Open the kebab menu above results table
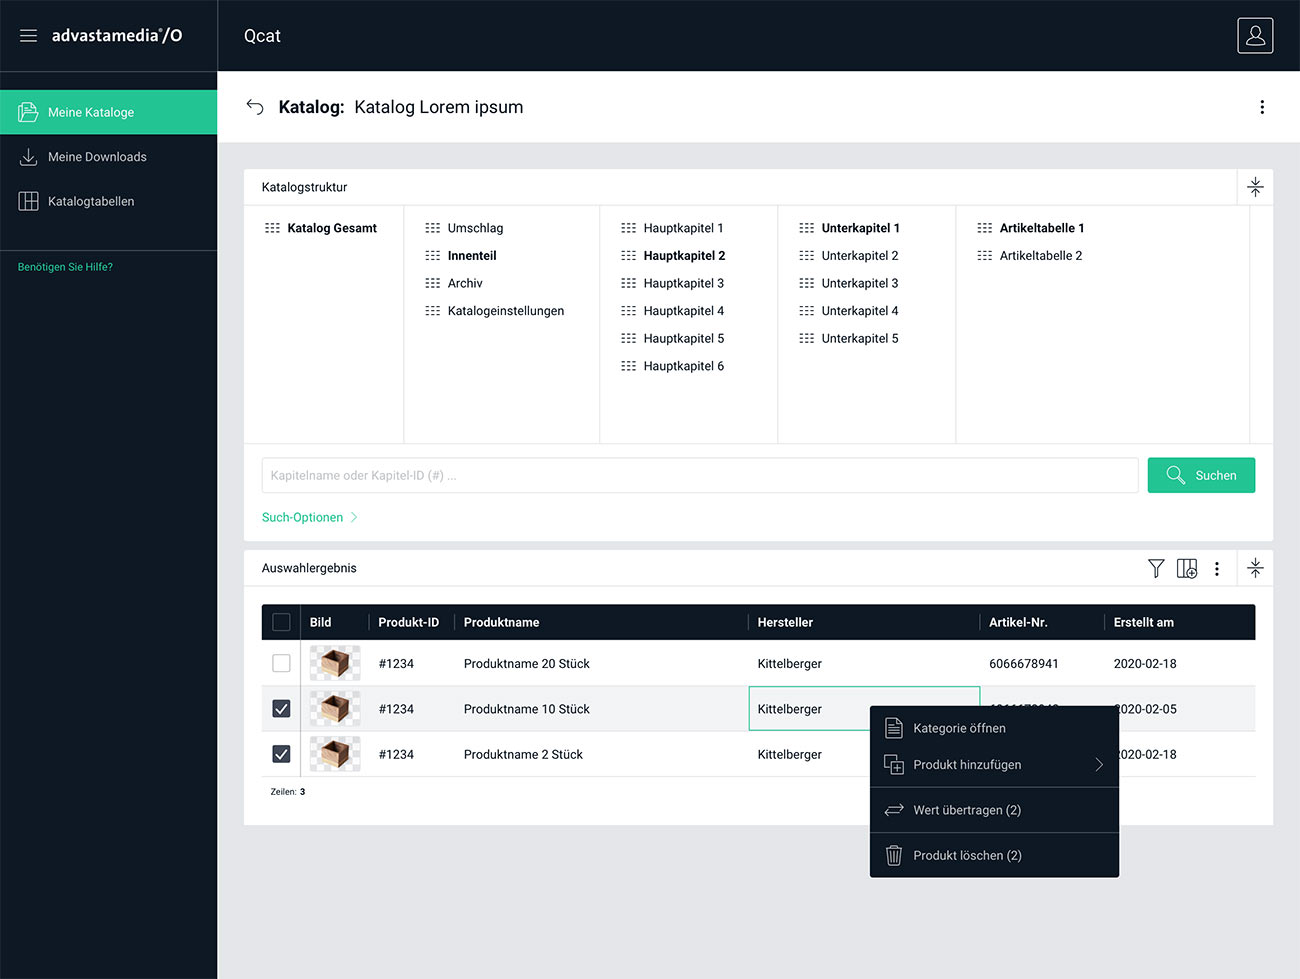This screenshot has width=1300, height=979. 1217,568
